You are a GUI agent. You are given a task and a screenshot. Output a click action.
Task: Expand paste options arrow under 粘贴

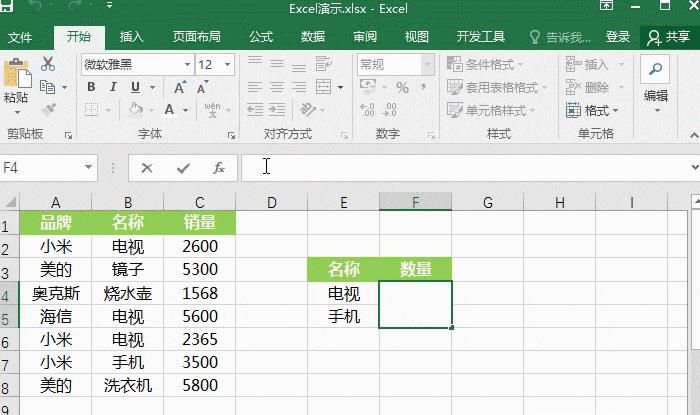[17, 112]
